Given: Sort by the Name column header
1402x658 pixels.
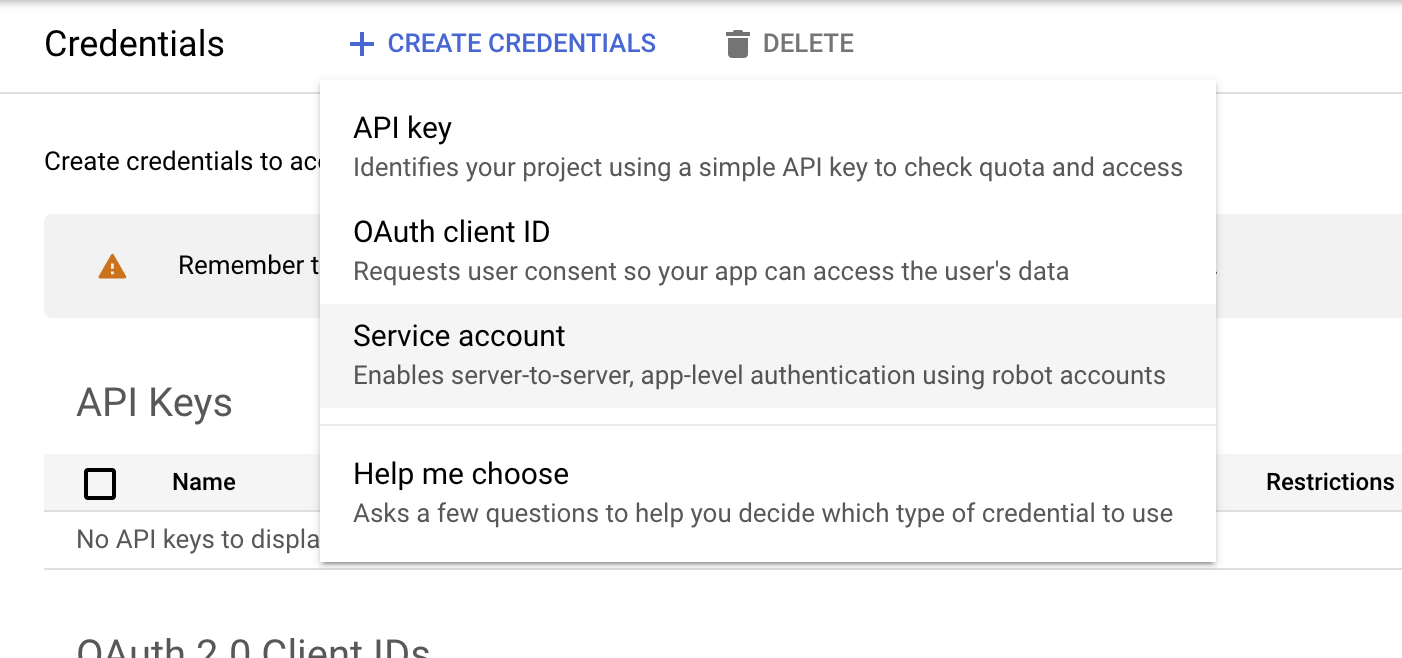Looking at the screenshot, I should point(204,482).
